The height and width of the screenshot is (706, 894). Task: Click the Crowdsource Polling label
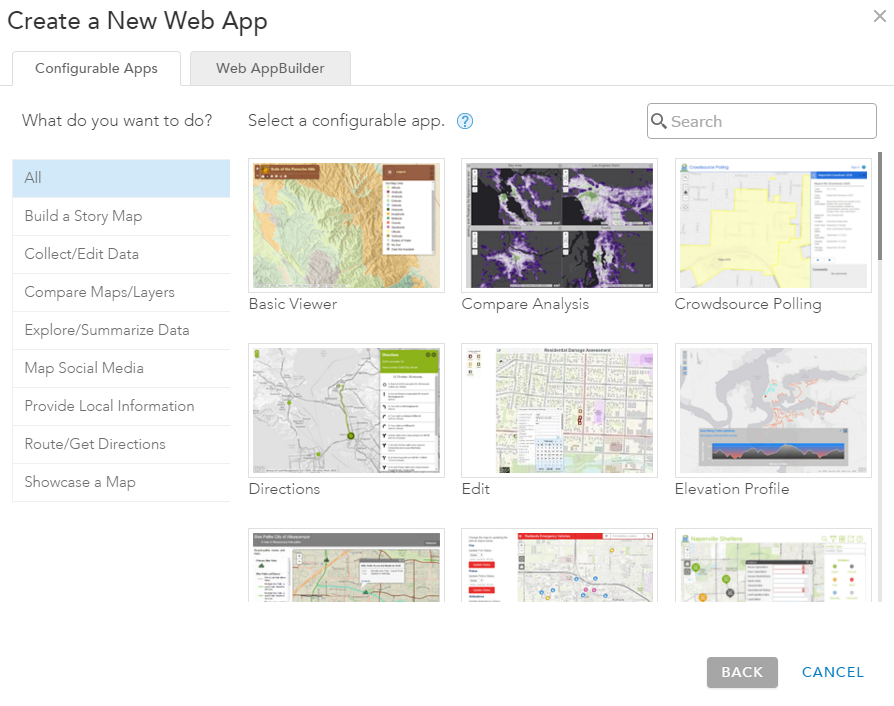tap(748, 304)
